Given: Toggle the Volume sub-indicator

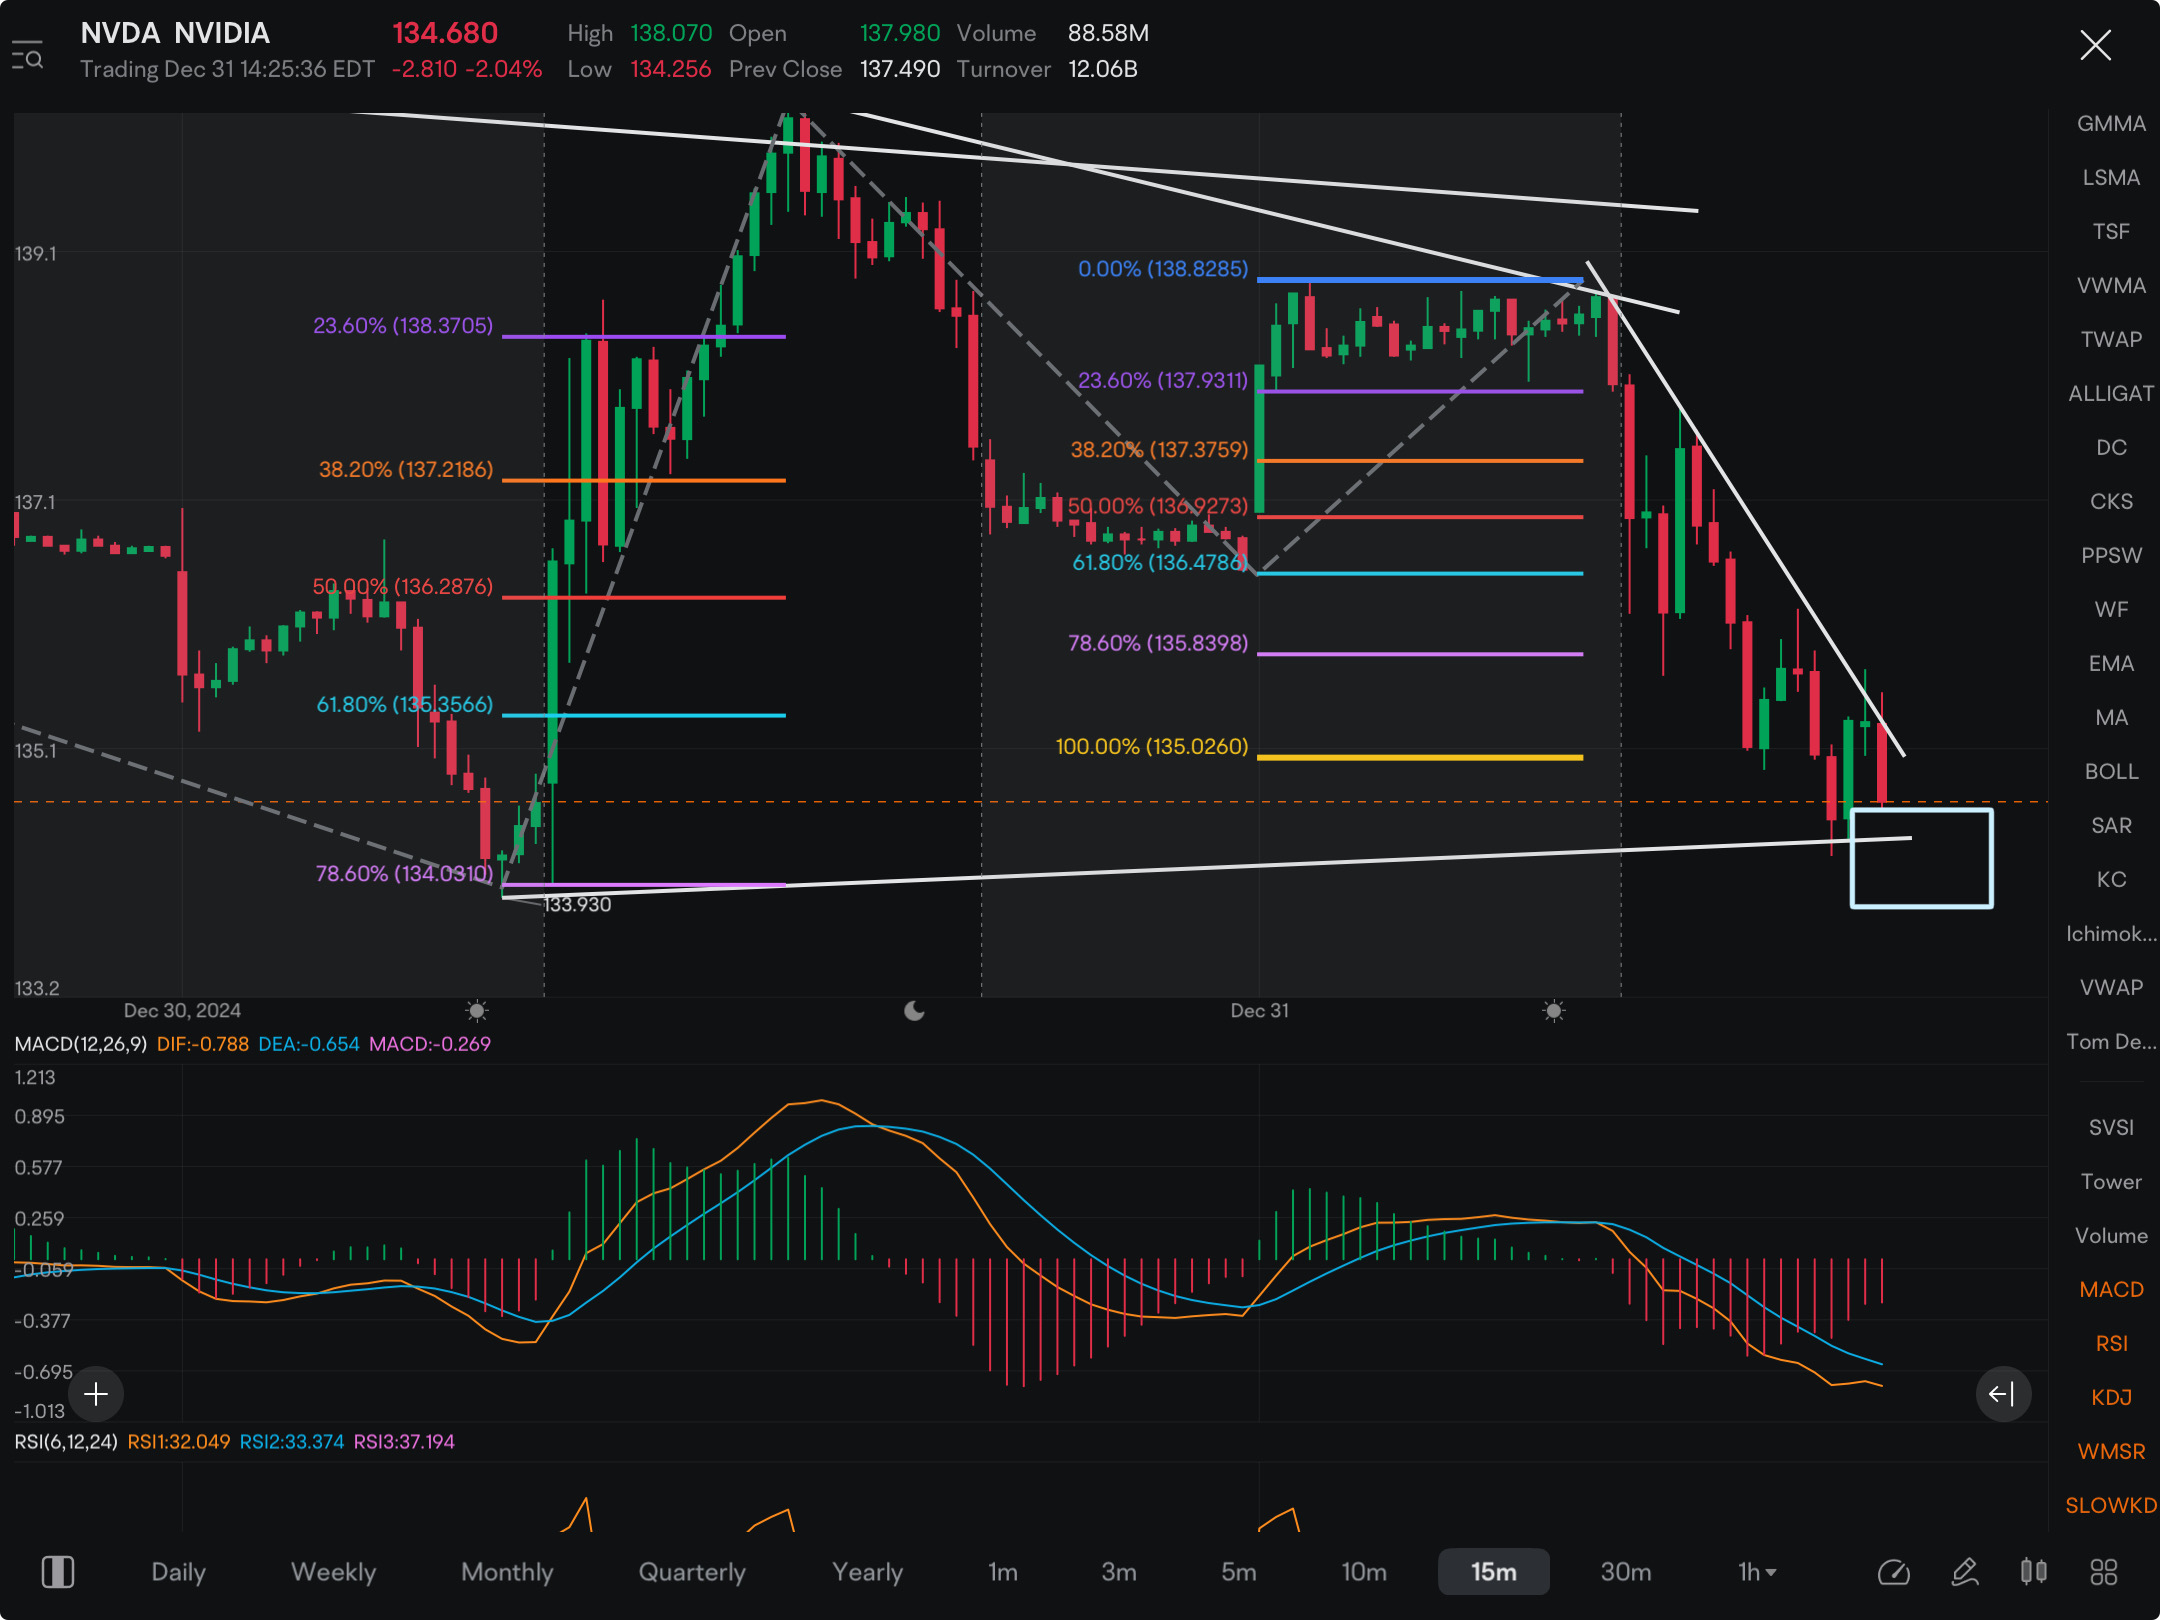Looking at the screenshot, I should click(2111, 1235).
